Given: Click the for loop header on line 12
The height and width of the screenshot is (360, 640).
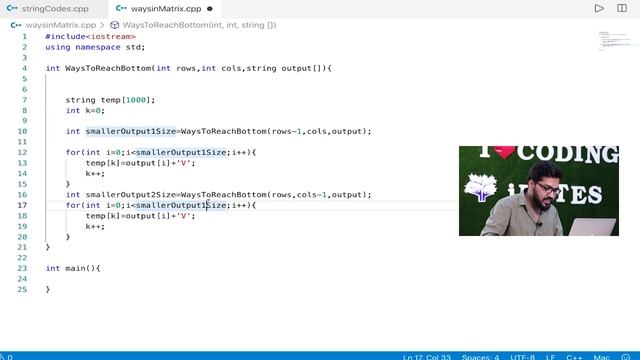Looking at the screenshot, I should click(161, 152).
